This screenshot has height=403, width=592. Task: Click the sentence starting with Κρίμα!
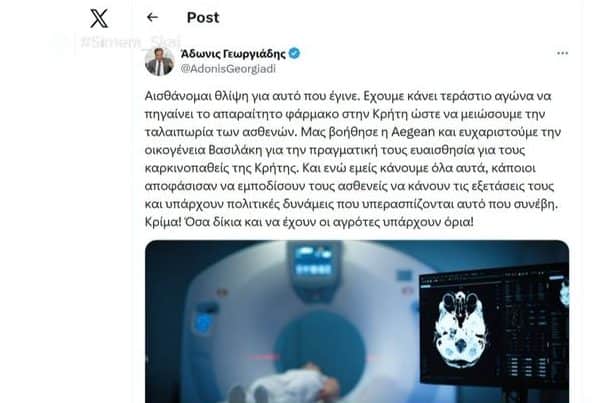point(309,222)
